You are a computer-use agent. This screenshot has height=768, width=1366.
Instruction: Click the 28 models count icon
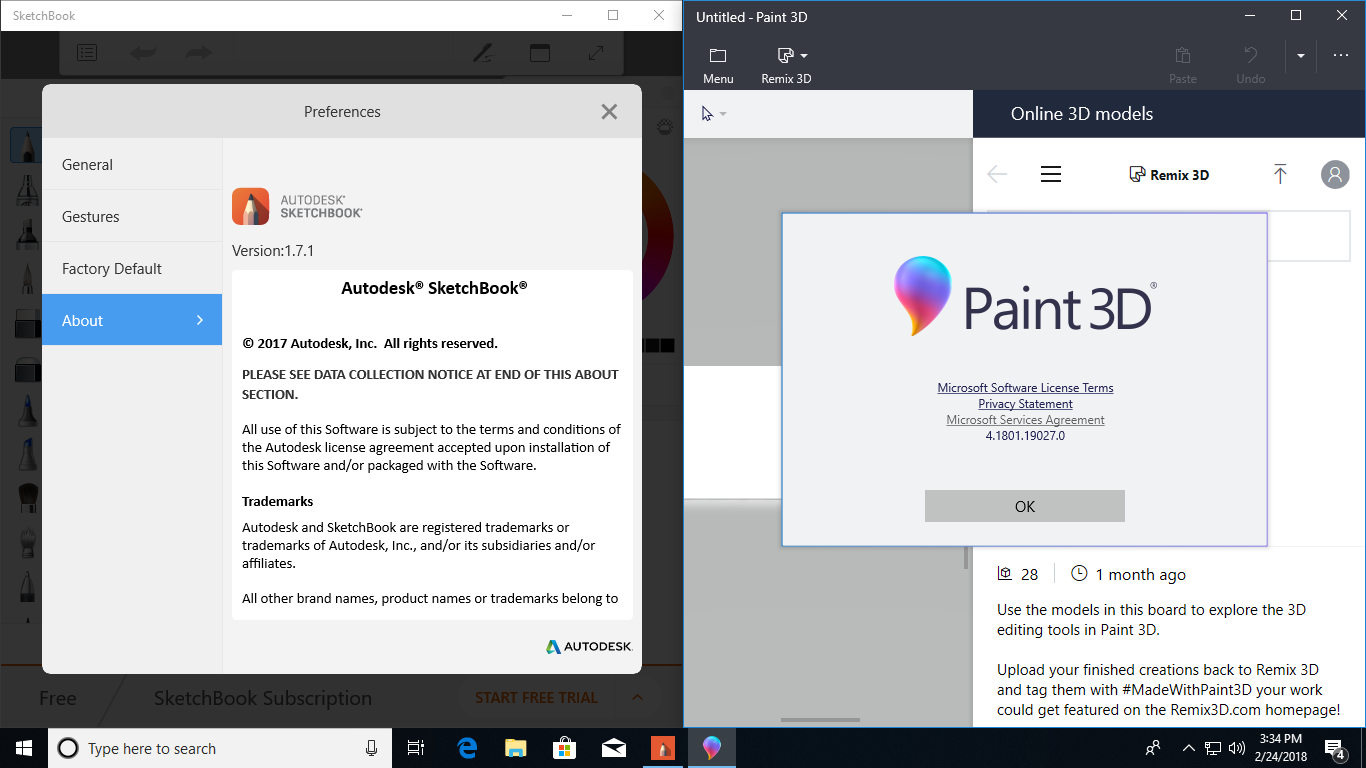[1005, 574]
